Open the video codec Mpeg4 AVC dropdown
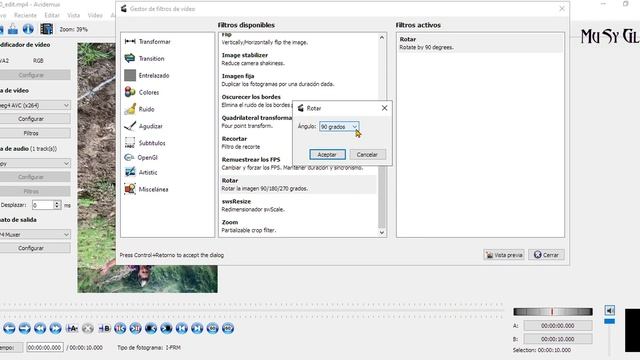Image resolution: width=640 pixels, height=360 pixels. point(35,105)
